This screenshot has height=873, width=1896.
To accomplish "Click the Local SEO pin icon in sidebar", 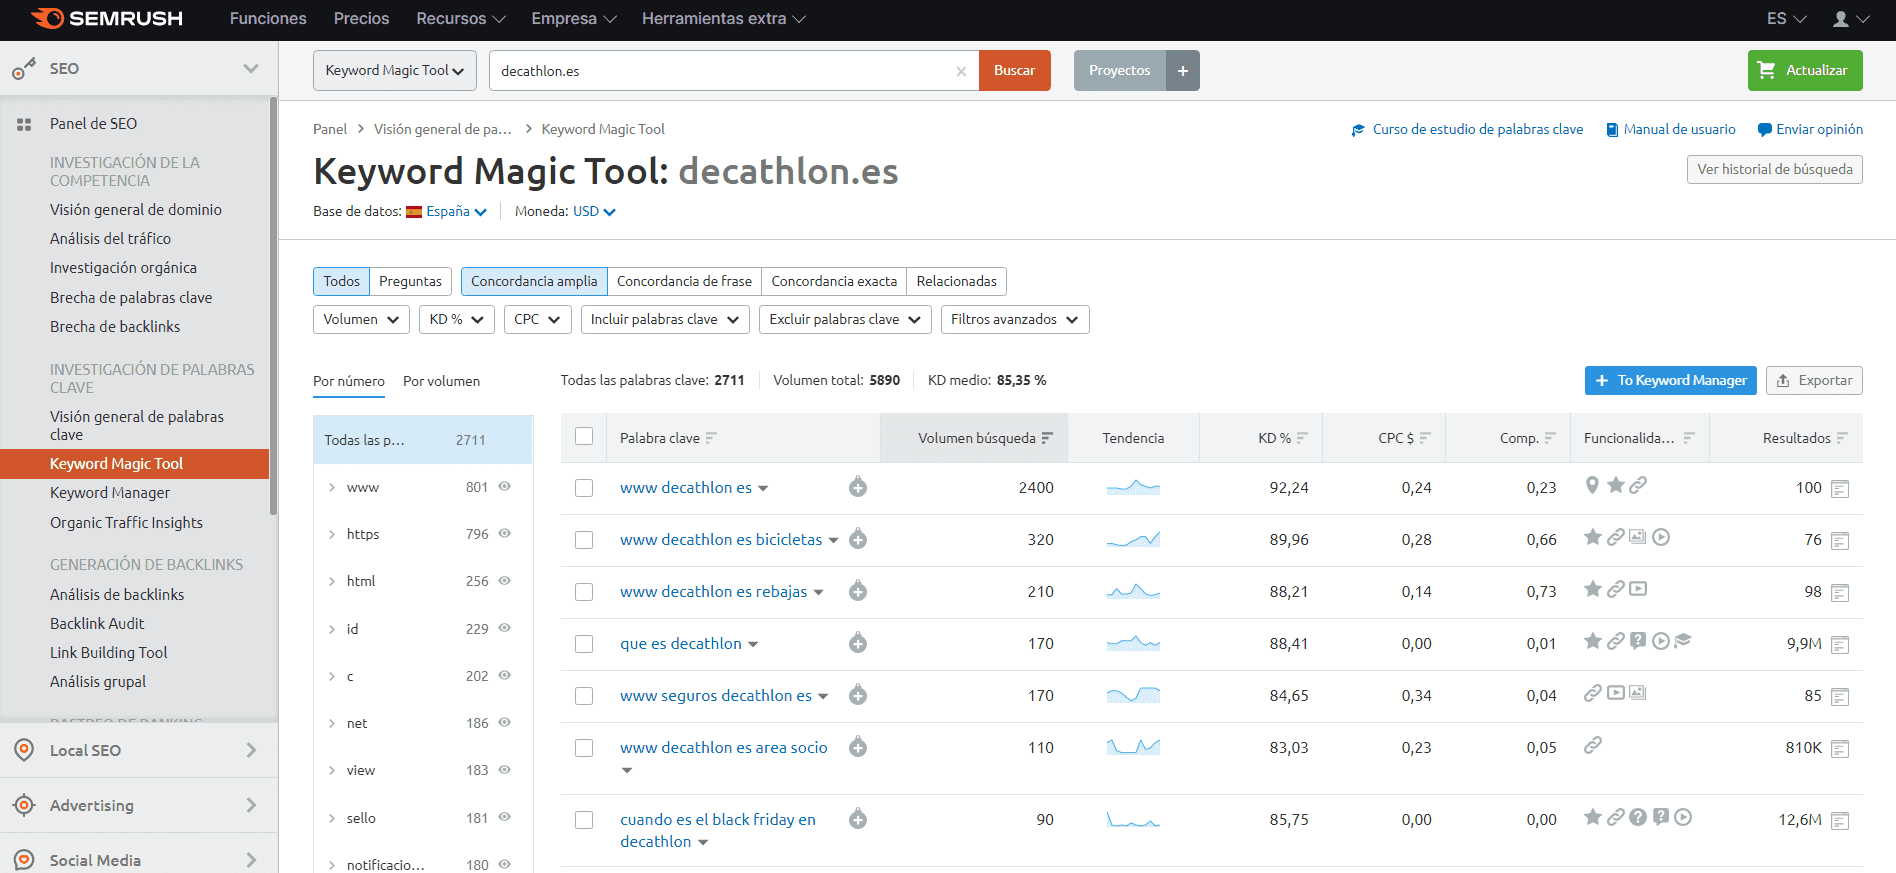I will pos(24,750).
